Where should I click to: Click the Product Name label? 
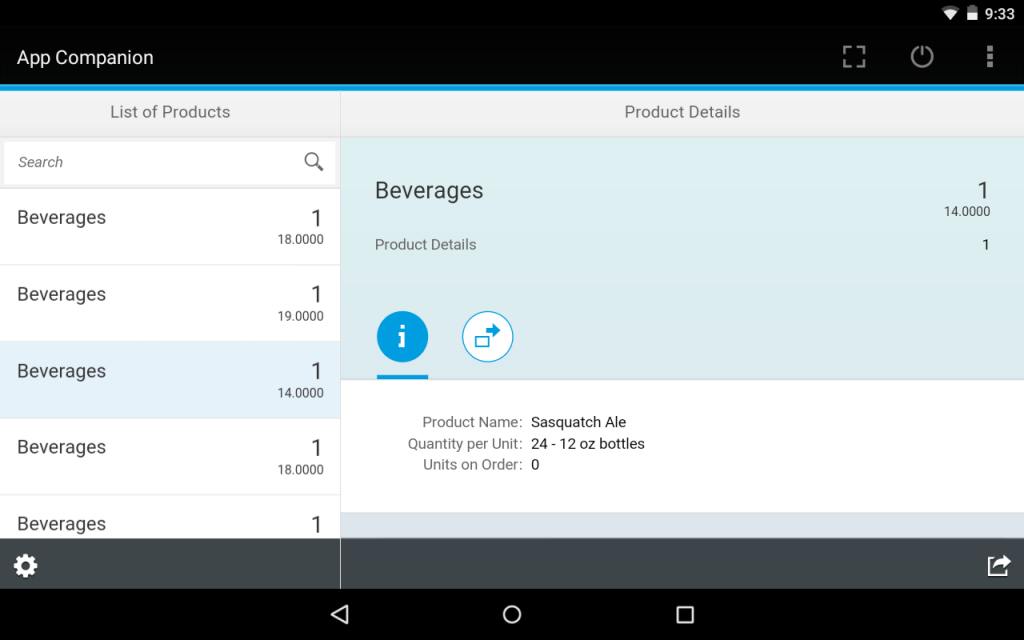pyautogui.click(x=472, y=423)
